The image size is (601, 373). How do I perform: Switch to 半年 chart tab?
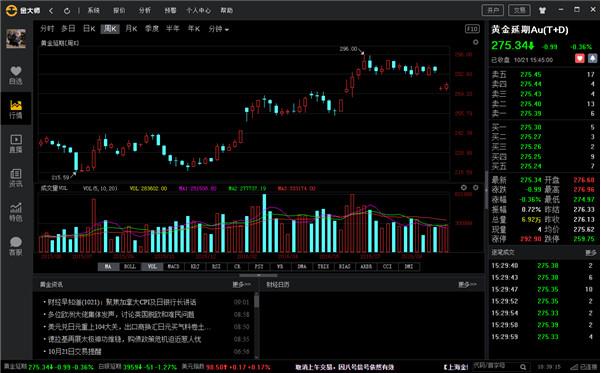point(172,29)
